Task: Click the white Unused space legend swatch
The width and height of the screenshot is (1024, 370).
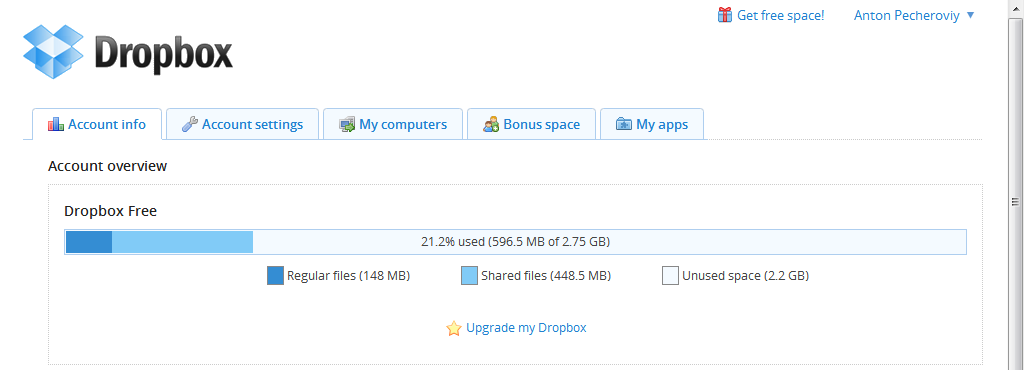Action: pos(671,275)
